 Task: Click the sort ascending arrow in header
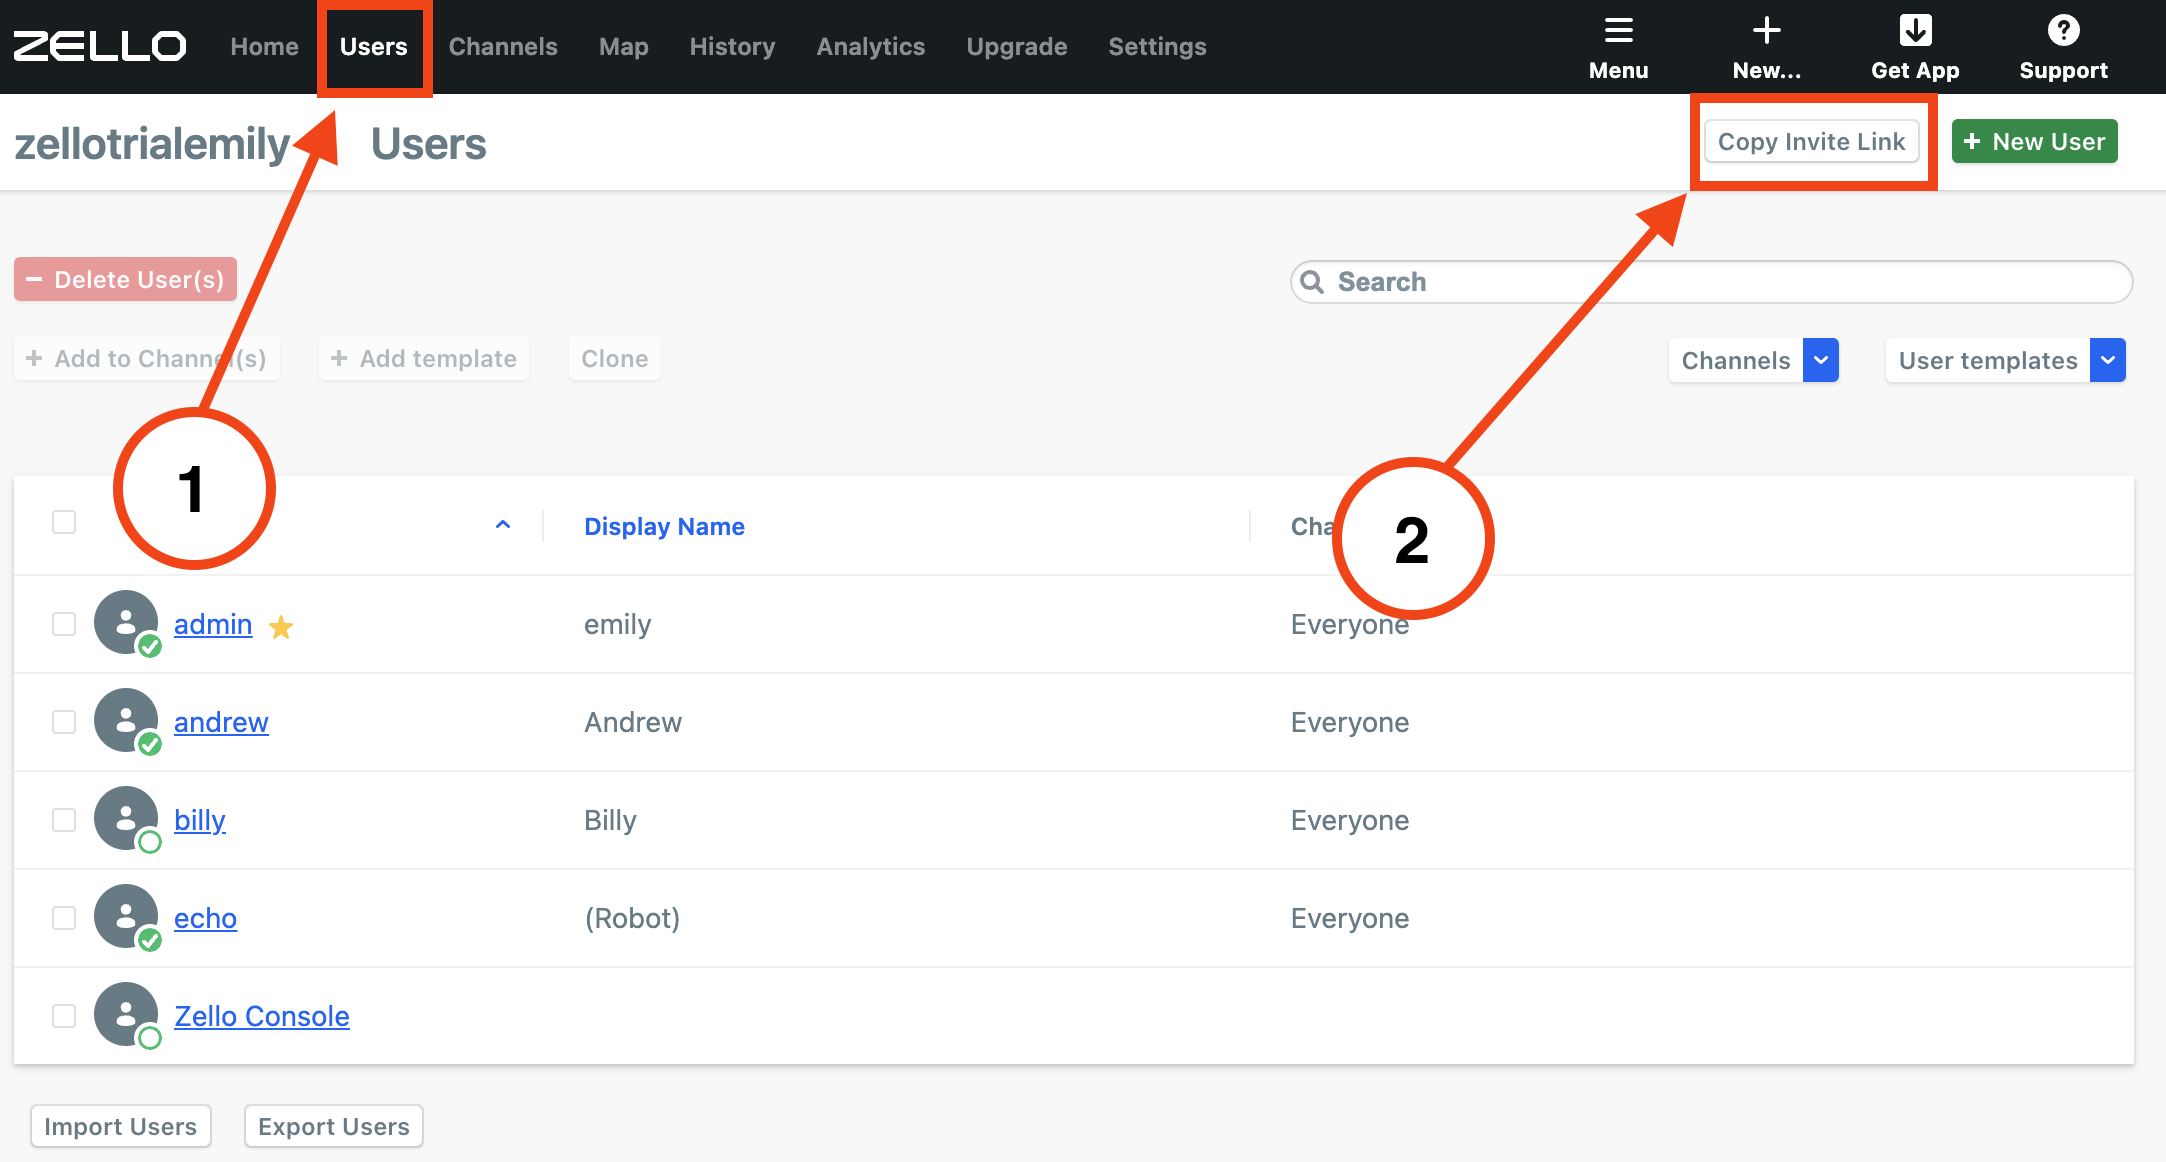(503, 525)
